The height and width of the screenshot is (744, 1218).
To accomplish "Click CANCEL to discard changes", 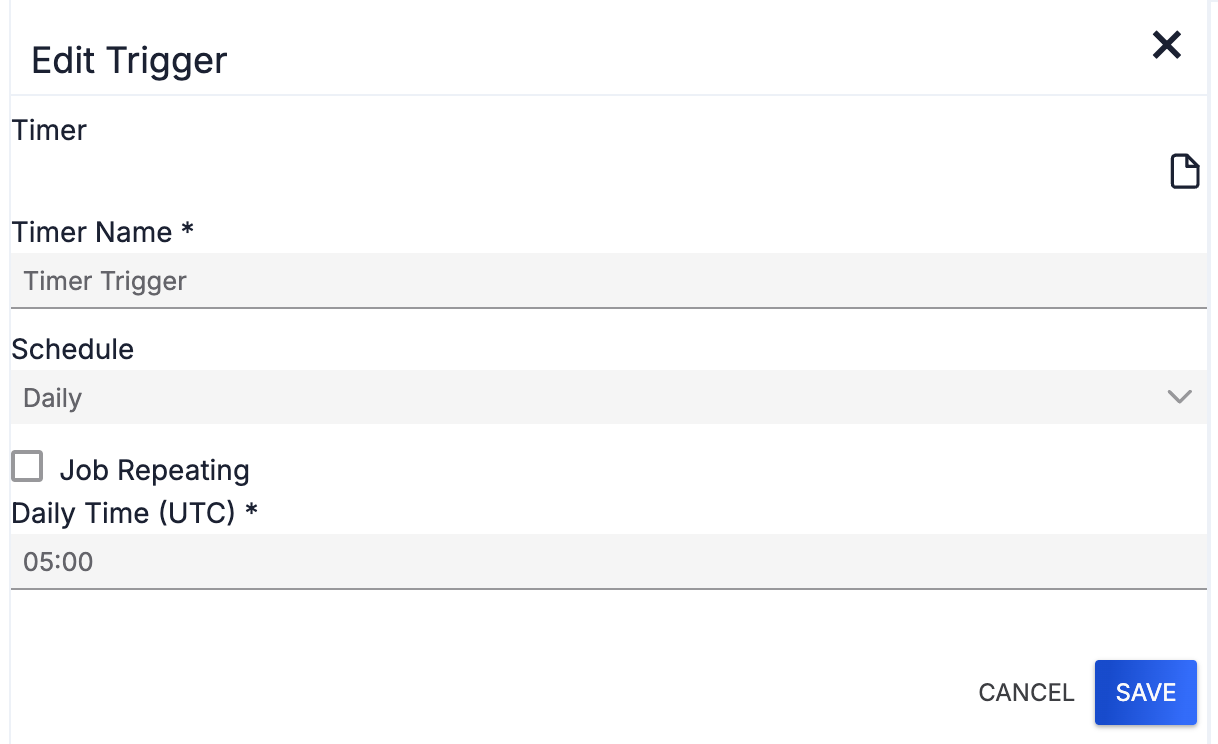I will [1026, 692].
